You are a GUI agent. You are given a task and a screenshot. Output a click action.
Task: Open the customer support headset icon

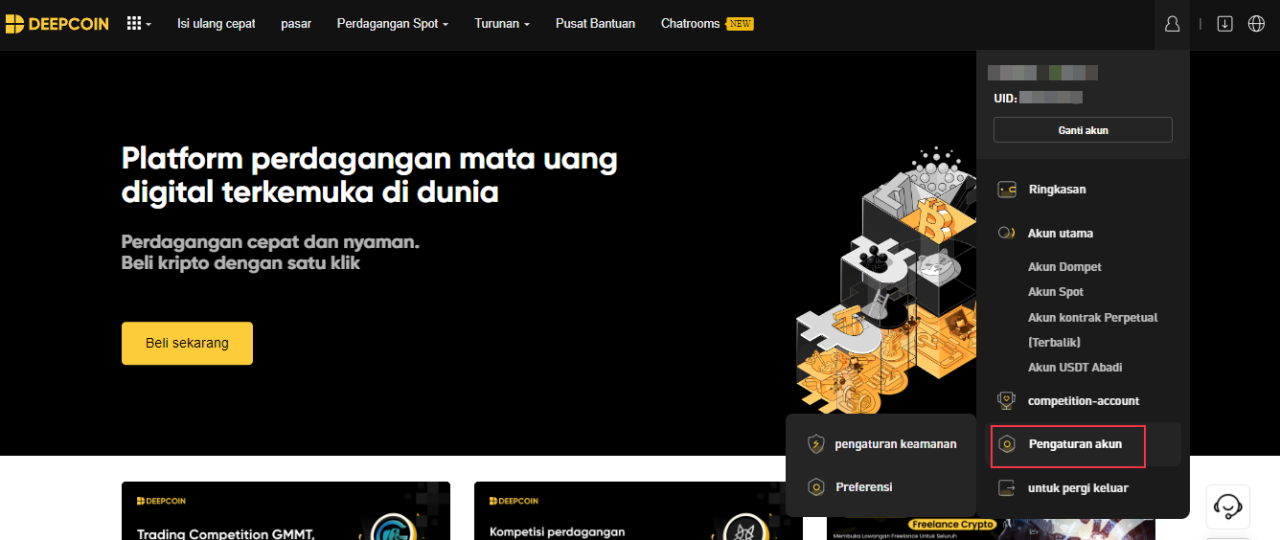click(1228, 507)
